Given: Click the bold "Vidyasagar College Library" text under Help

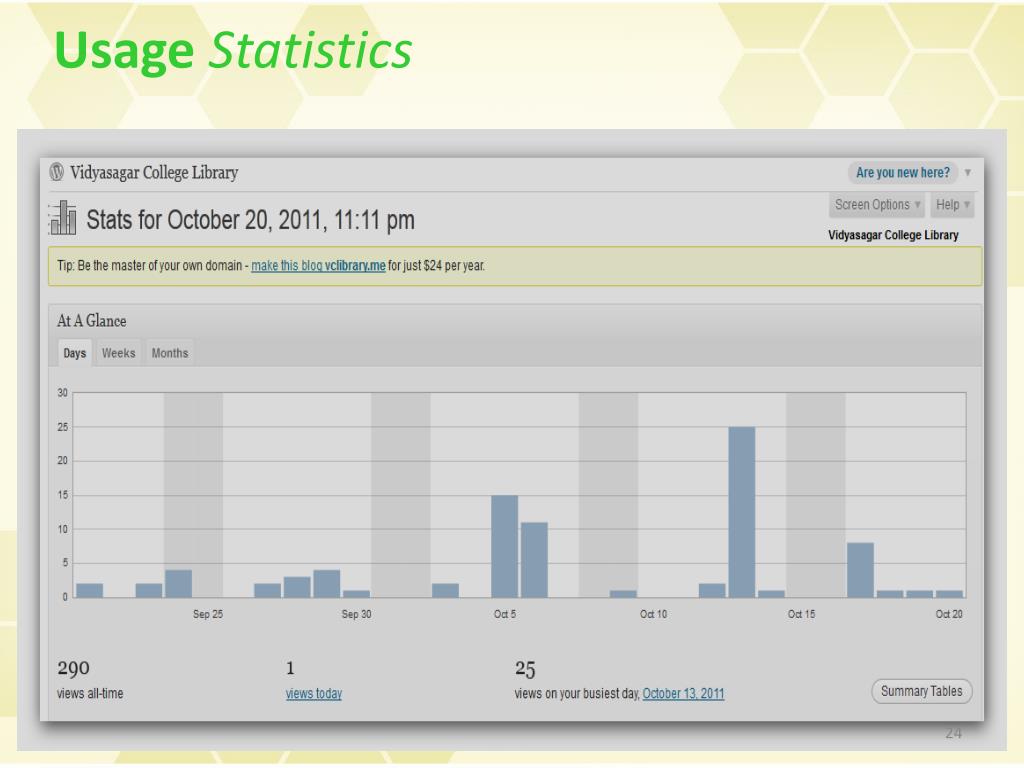Looking at the screenshot, I should point(893,235).
